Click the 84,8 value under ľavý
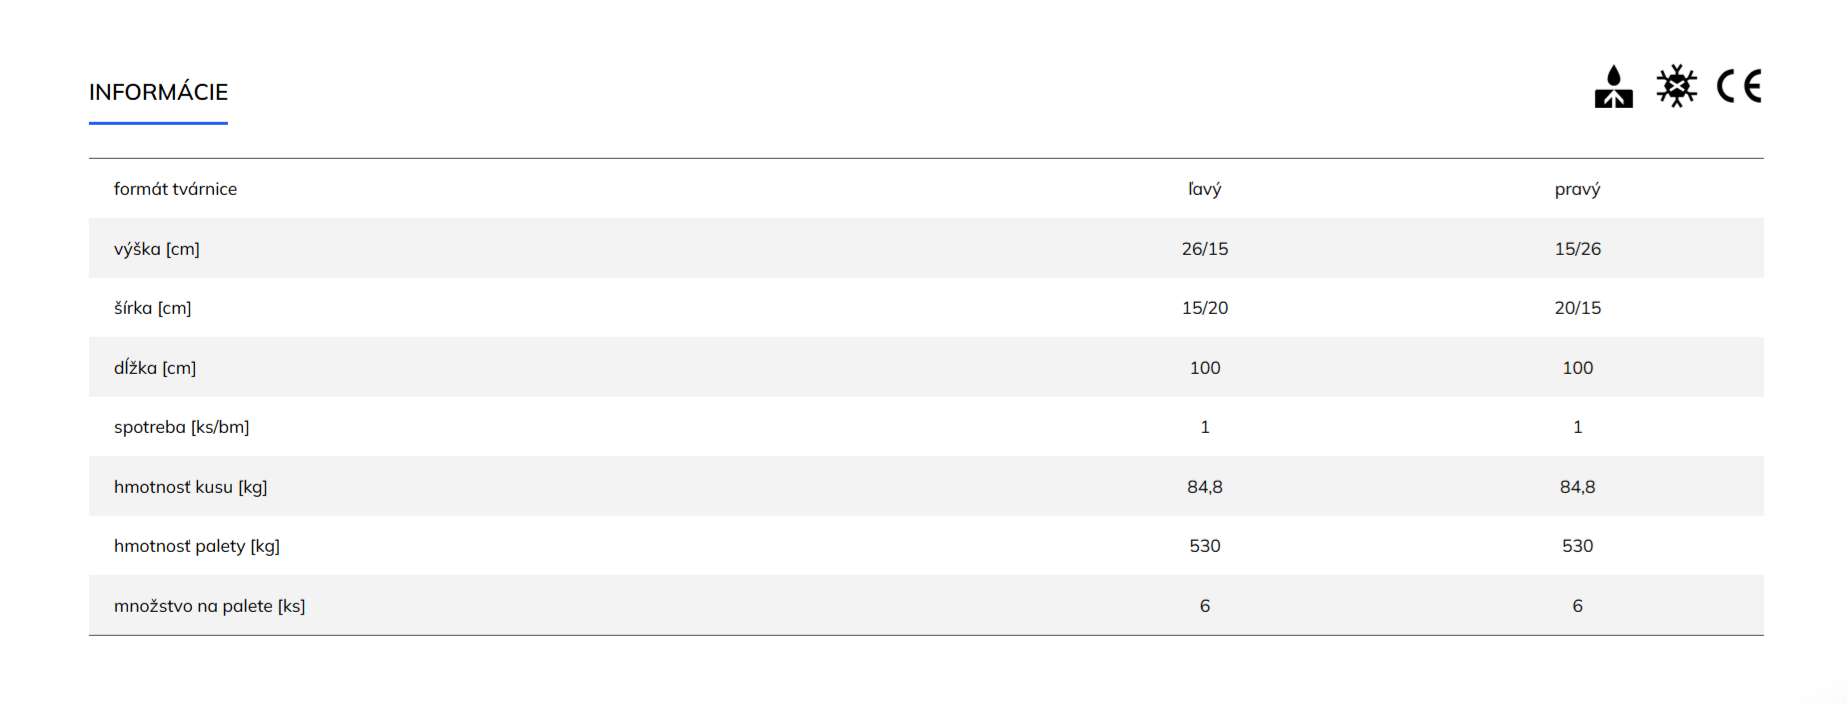Image resolution: width=1847 pixels, height=704 pixels. tap(1205, 487)
